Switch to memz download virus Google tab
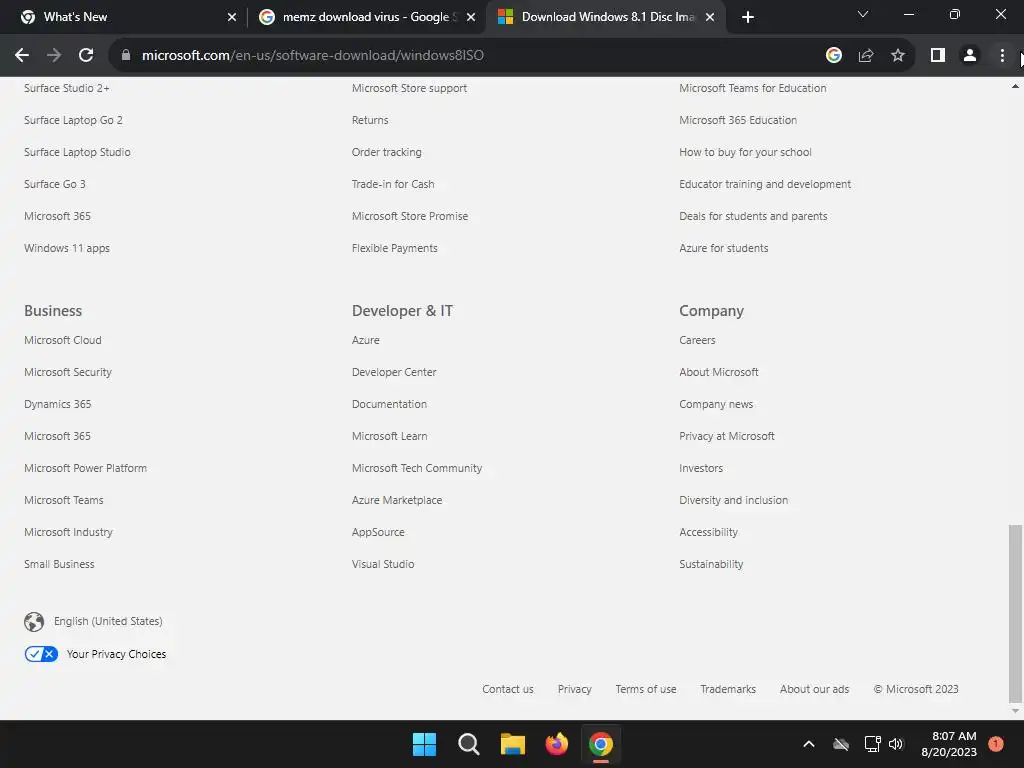Viewport: 1024px width, 768px height. (366, 17)
